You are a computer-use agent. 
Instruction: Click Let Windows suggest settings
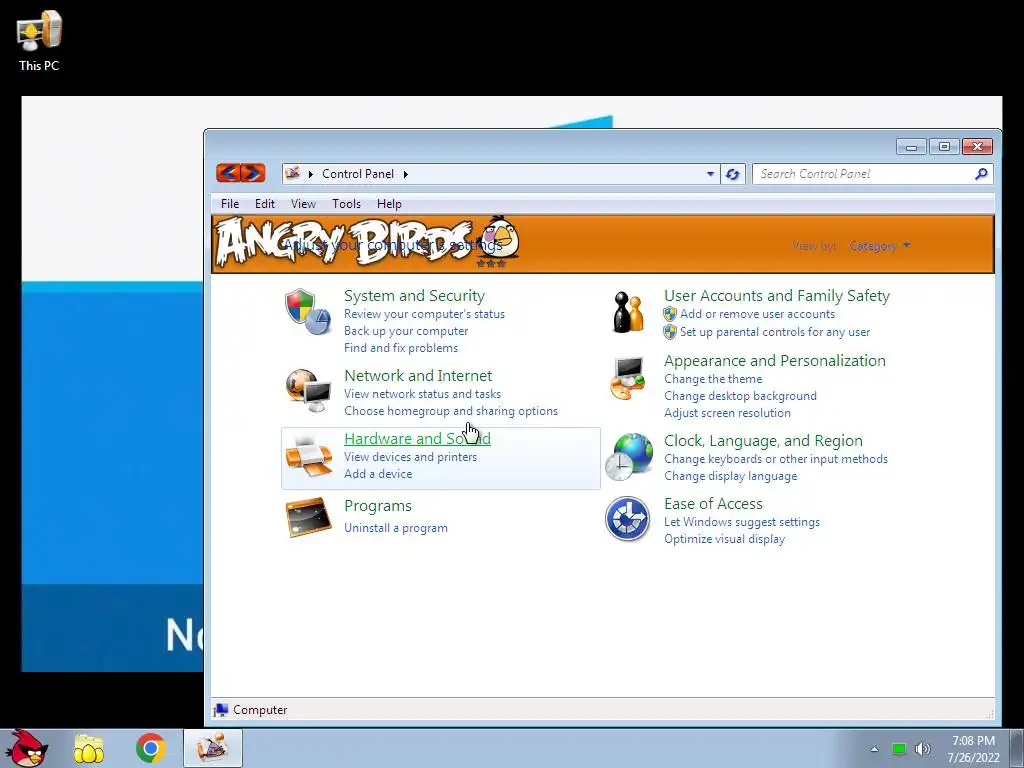(742, 522)
